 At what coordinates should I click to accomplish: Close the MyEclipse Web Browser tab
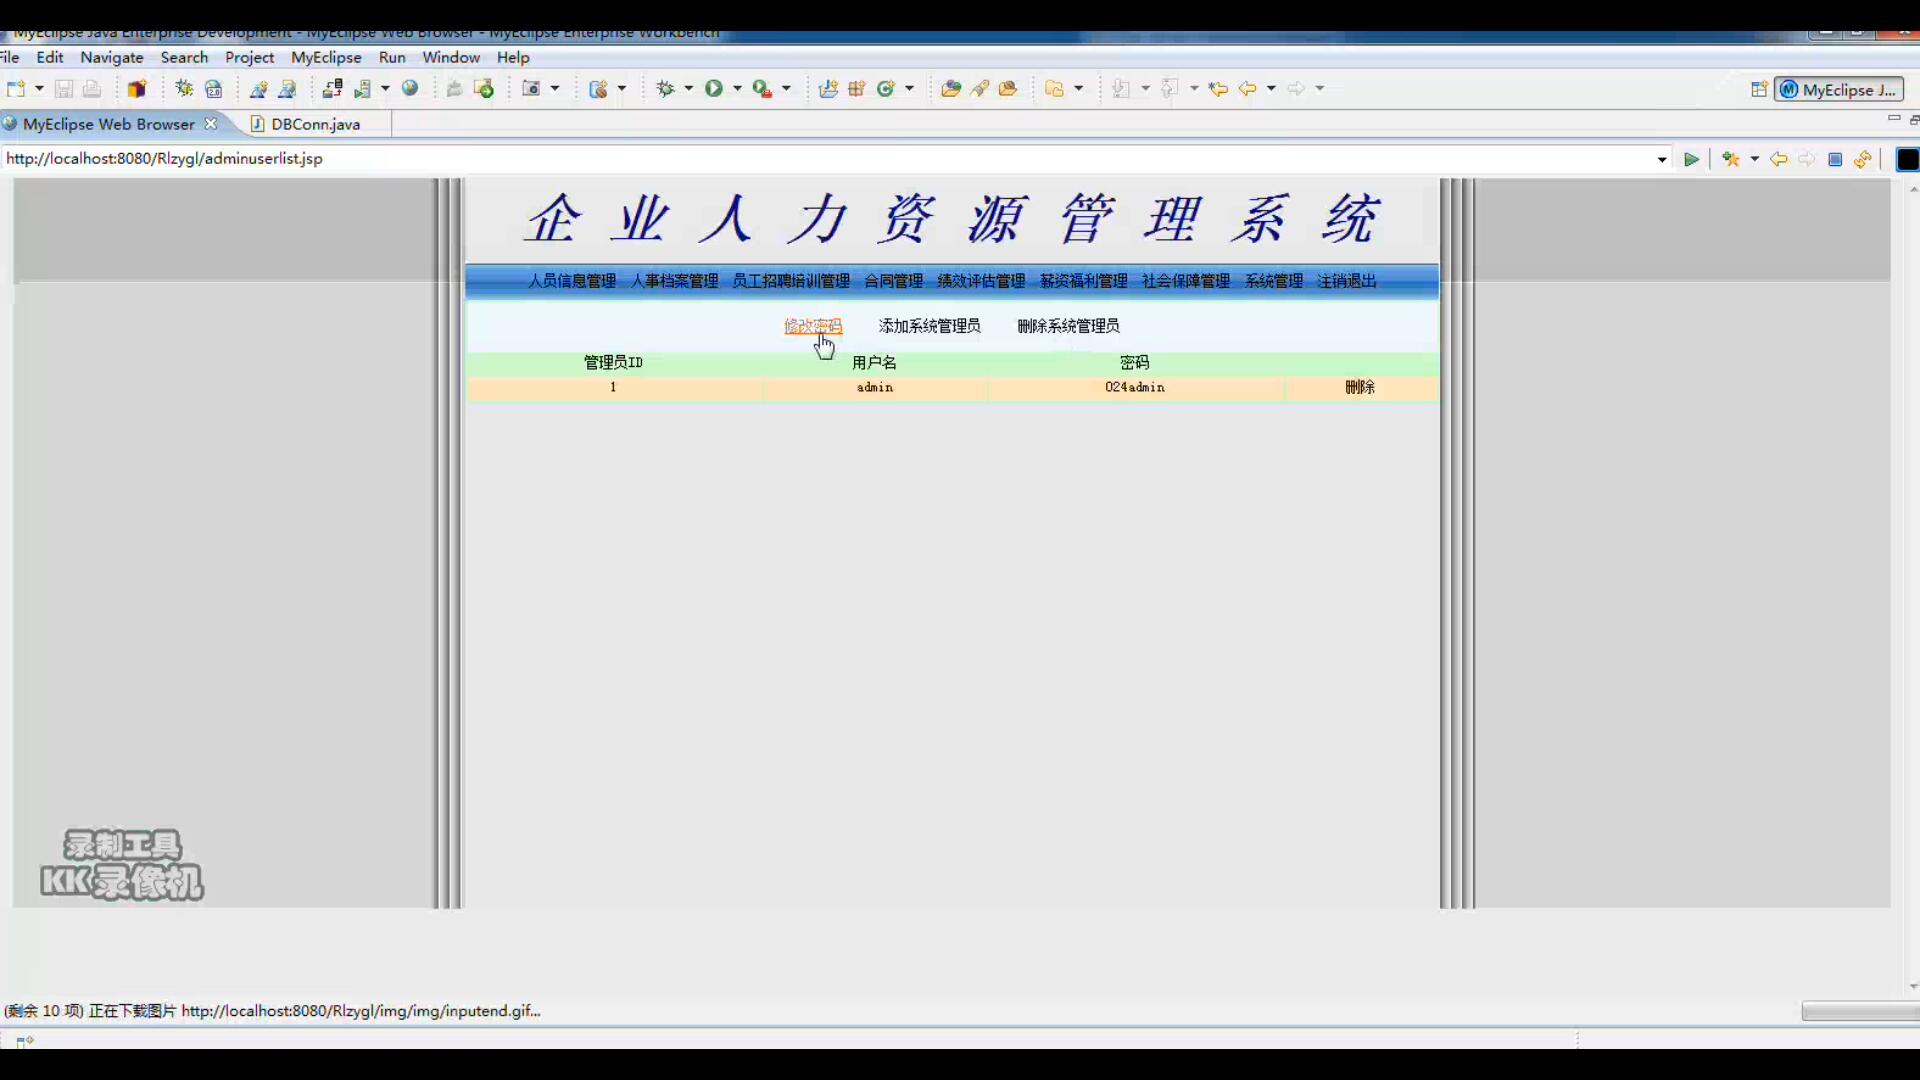coord(210,124)
